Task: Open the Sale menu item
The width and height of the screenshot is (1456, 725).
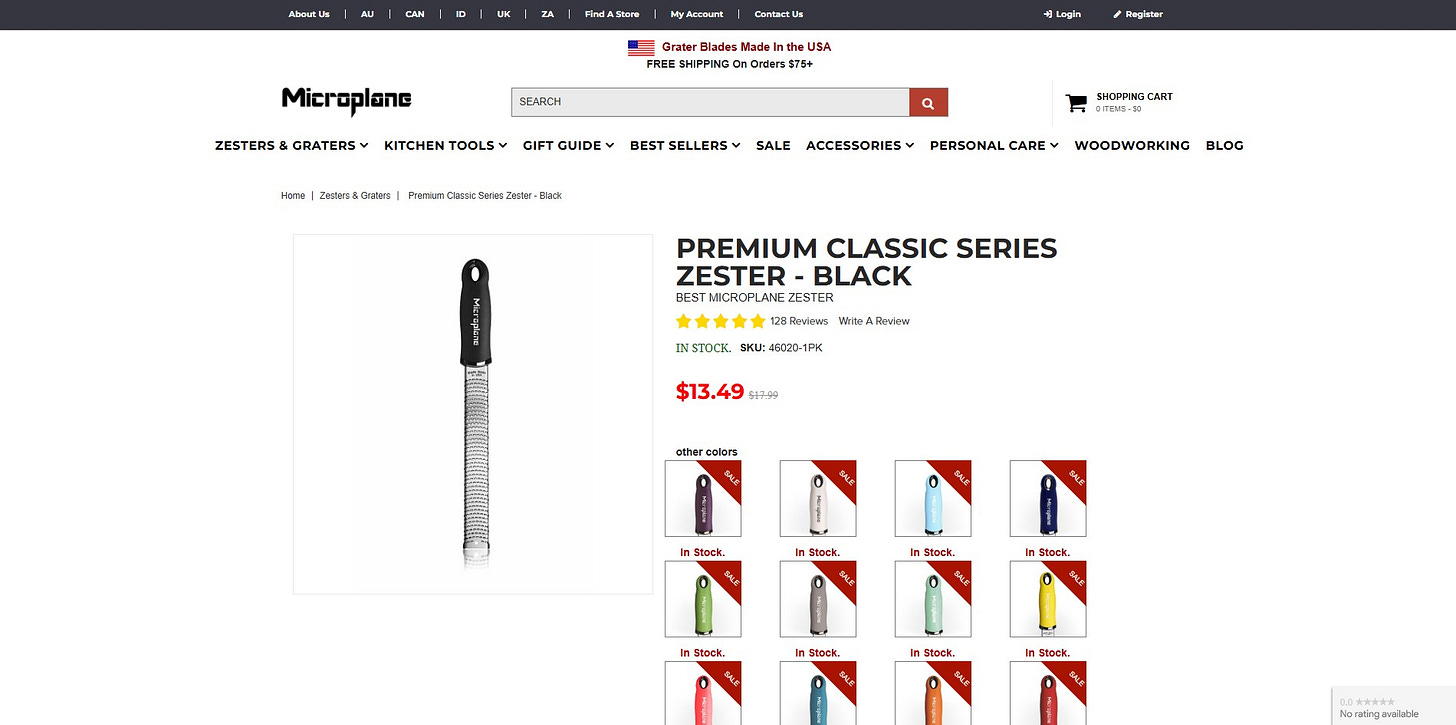Action: (773, 145)
